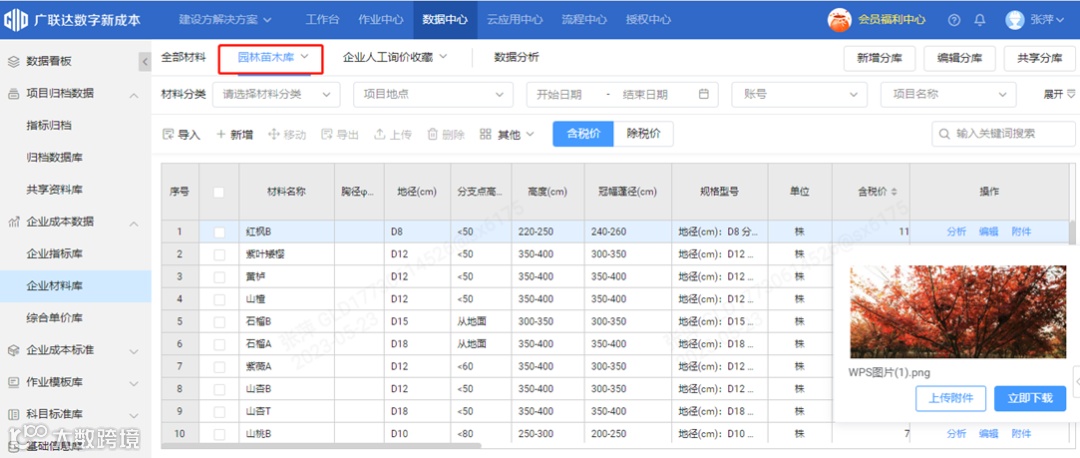Click the 导出 export toolbar button
This screenshot has width=1080, height=458.
[340, 134]
